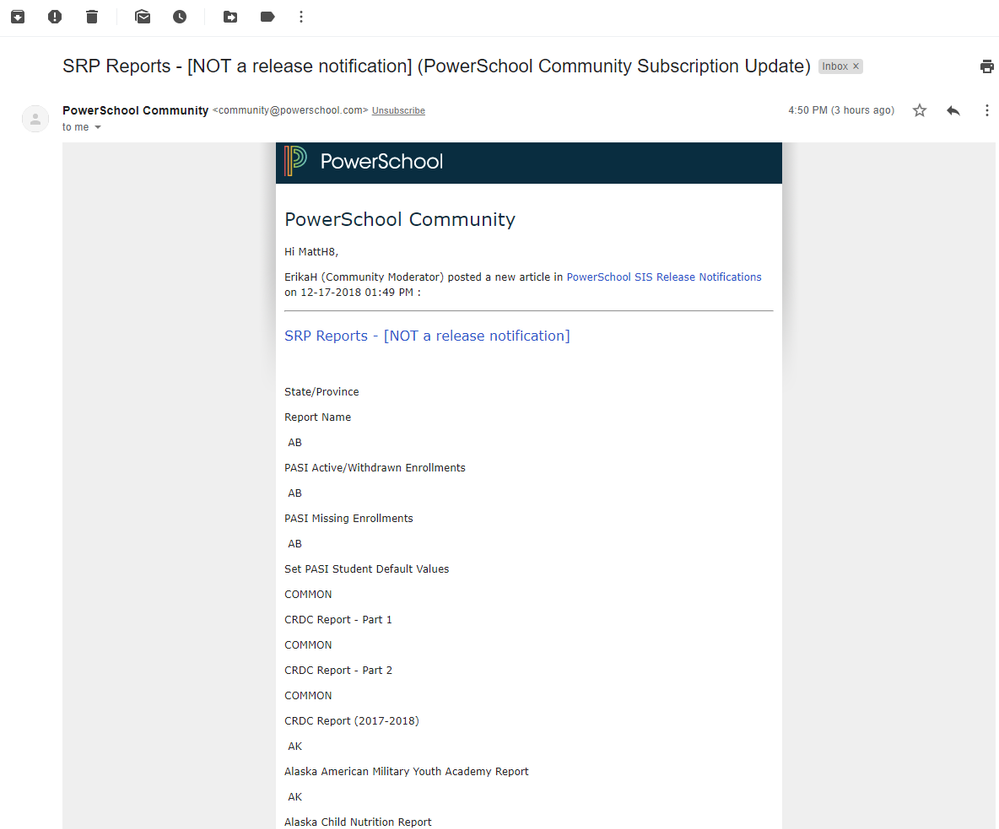This screenshot has width=999, height=829.
Task: Click the 'PowerSchool Community' heading
Action: click(399, 219)
